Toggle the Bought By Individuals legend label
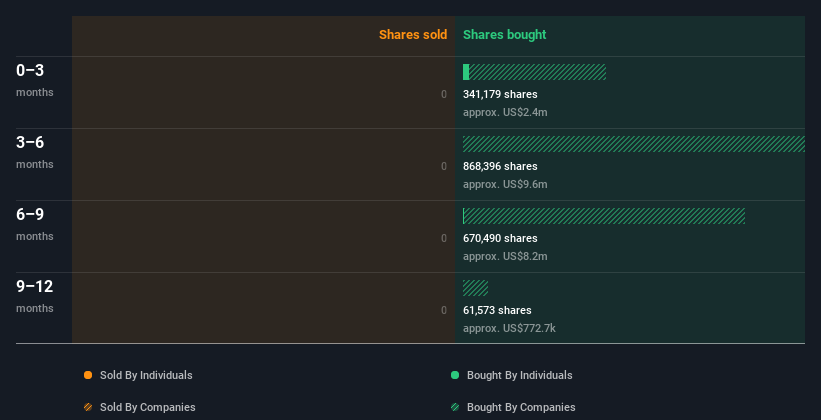Viewport: 821px width, 420px height. pyautogui.click(x=519, y=375)
